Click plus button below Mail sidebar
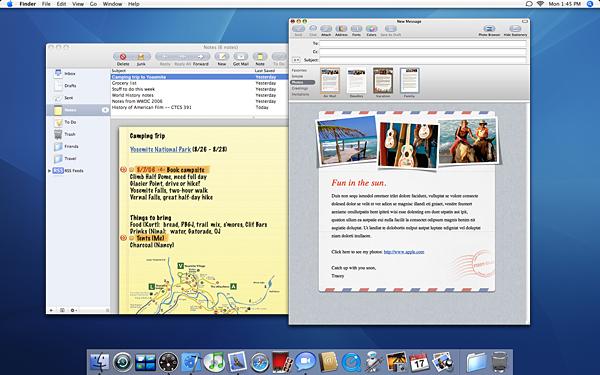Screen dimensions: 600x375 51,310
